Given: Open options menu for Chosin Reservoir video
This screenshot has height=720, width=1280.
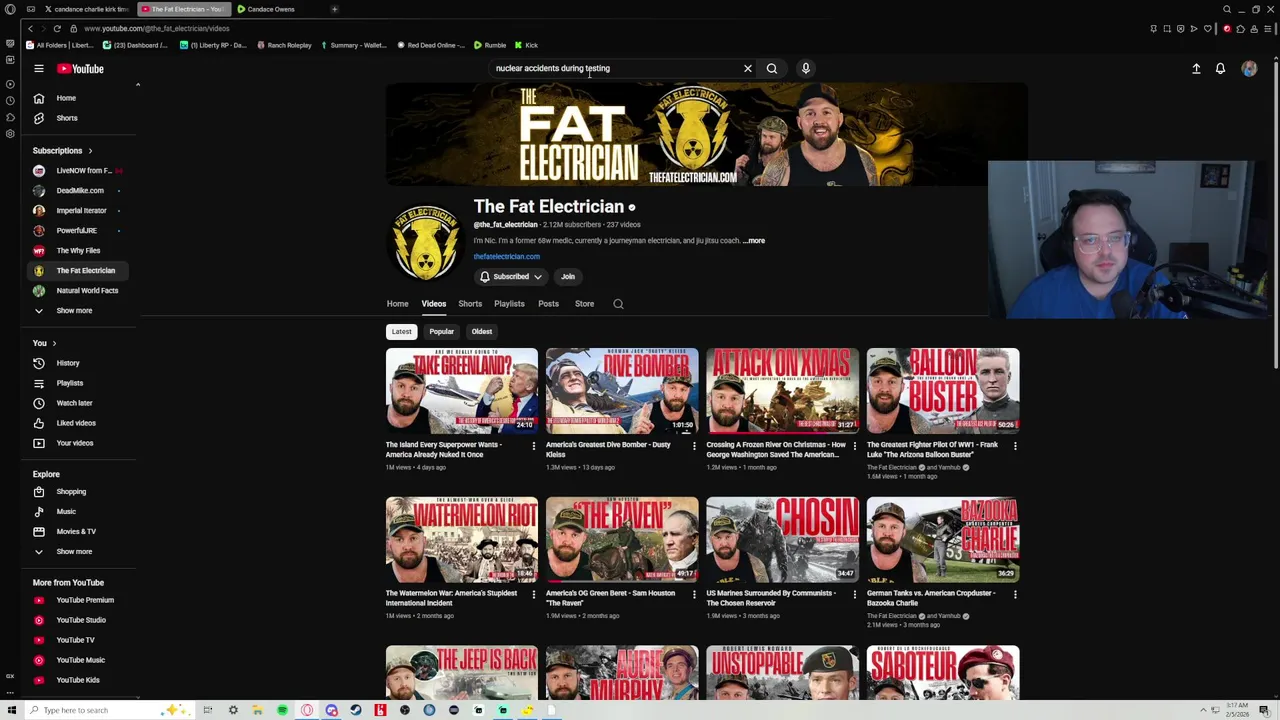Looking at the screenshot, I should (854, 595).
